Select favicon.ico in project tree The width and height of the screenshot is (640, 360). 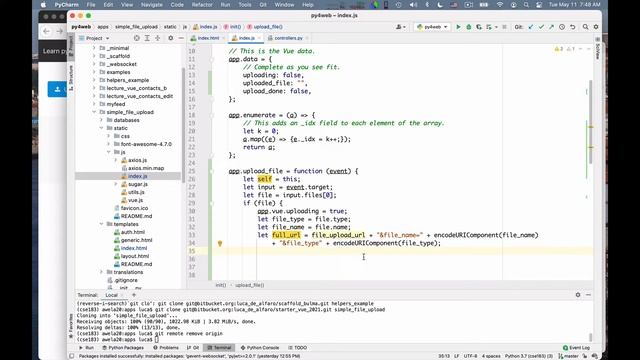(x=134, y=208)
